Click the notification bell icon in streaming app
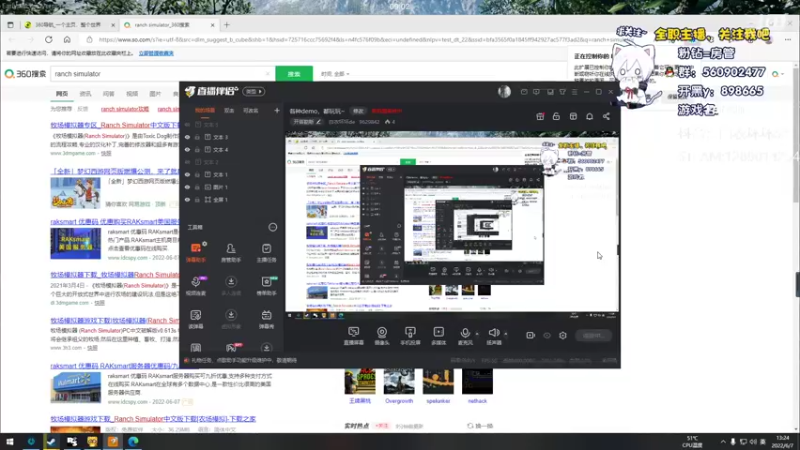 point(589,116)
